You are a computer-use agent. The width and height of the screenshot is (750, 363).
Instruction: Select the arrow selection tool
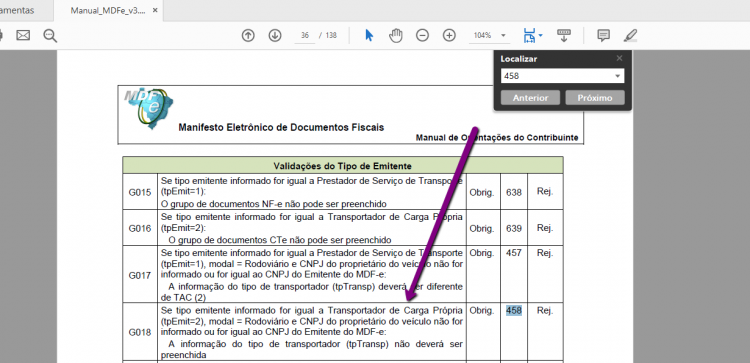click(x=369, y=35)
